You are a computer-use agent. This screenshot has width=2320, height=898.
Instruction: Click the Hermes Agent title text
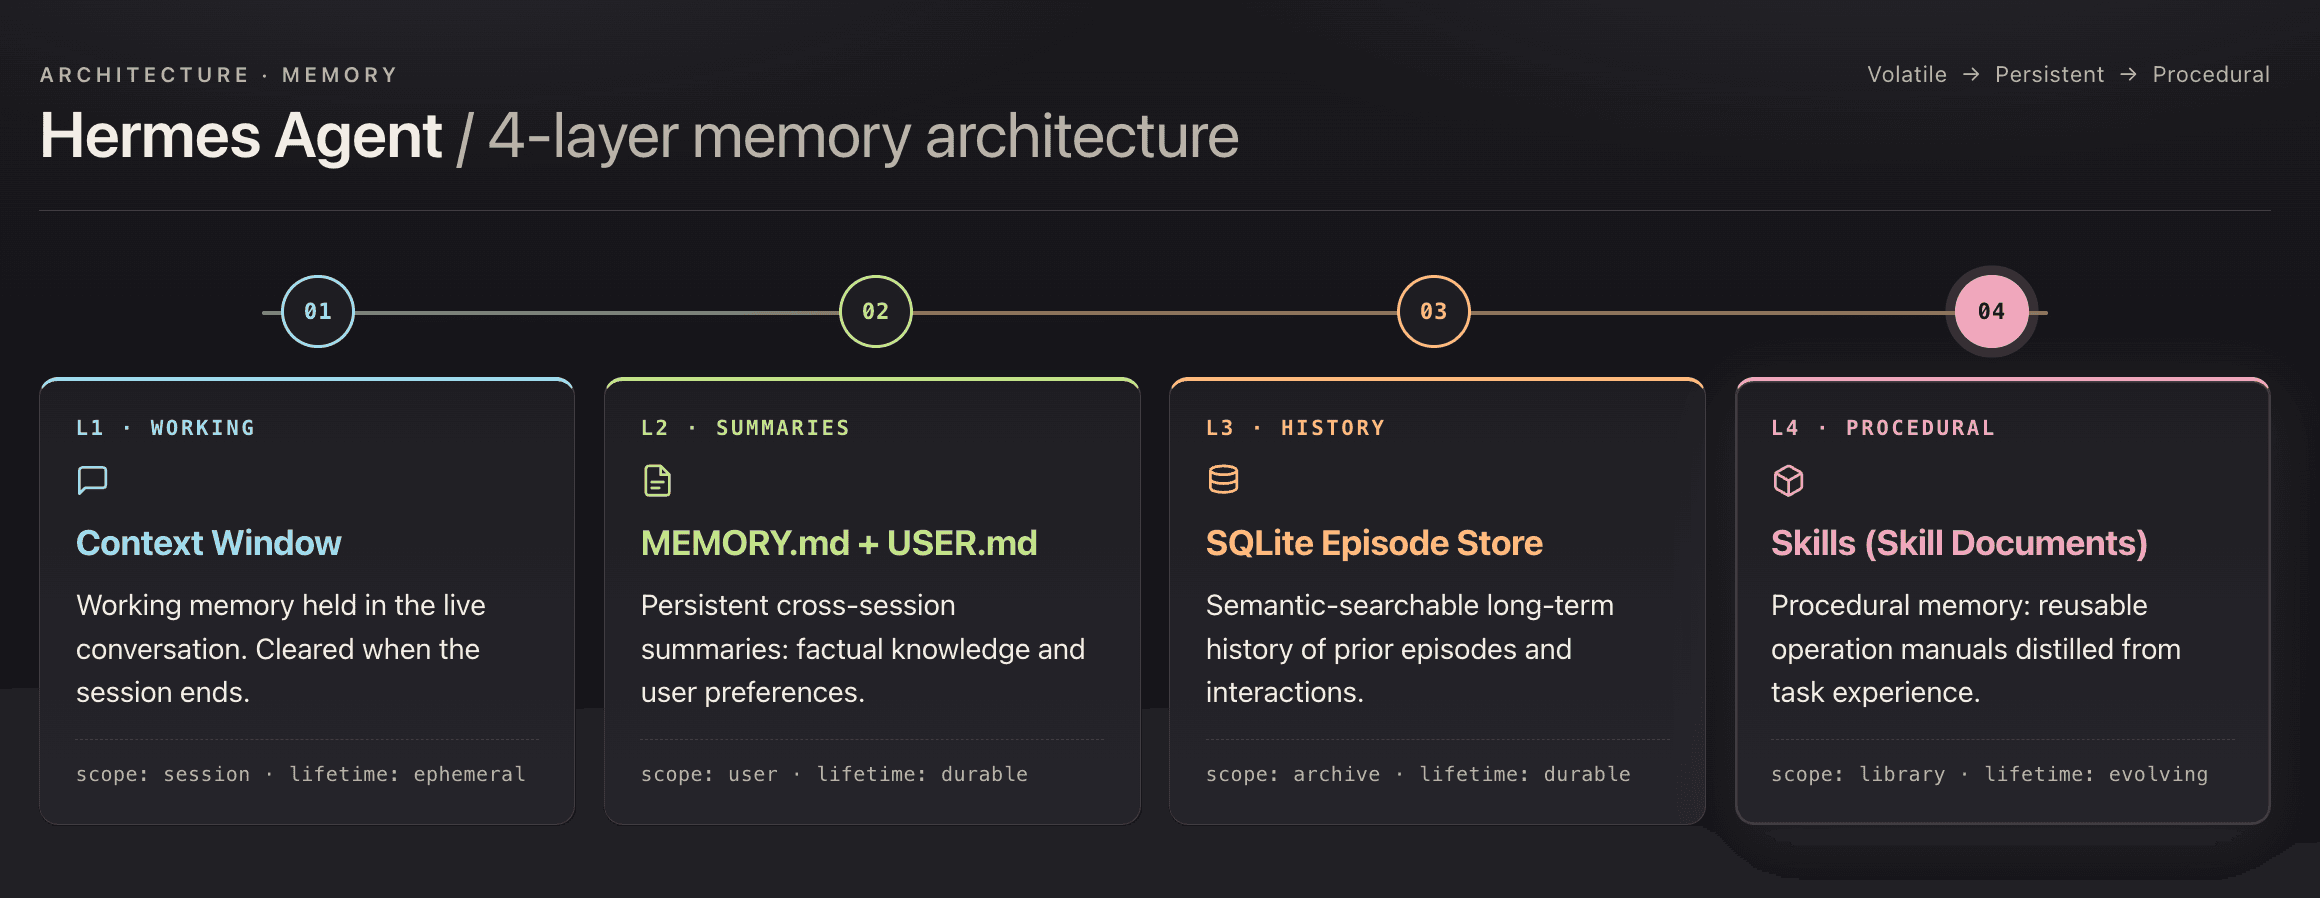tap(241, 136)
